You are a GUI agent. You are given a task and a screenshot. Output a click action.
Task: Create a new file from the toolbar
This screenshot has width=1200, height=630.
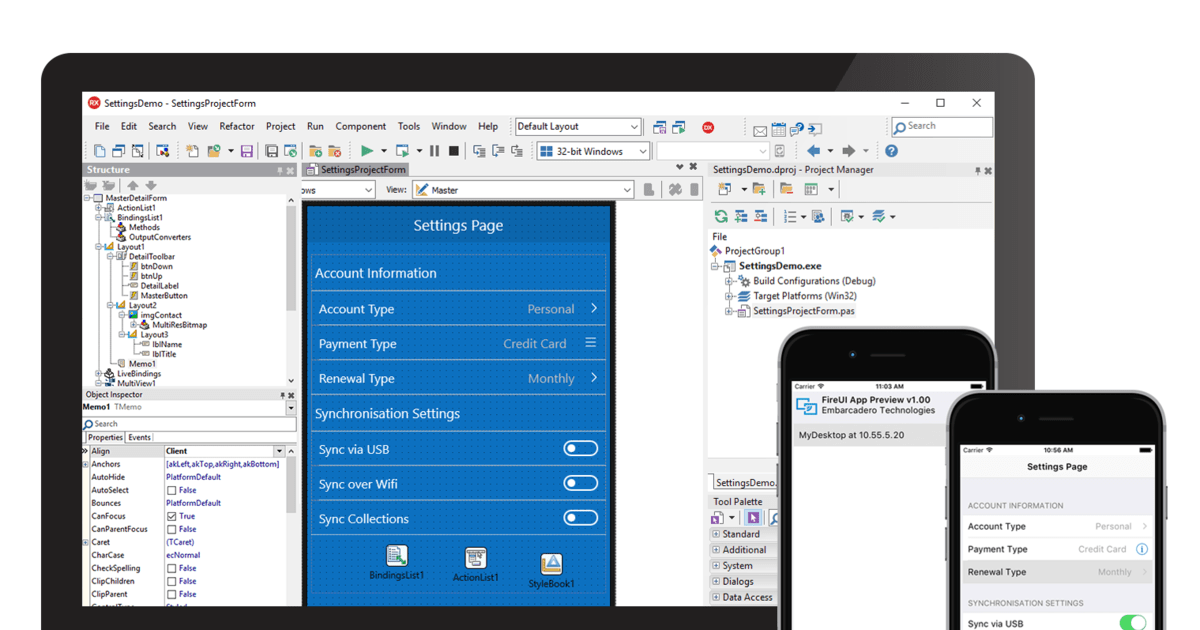click(x=99, y=148)
